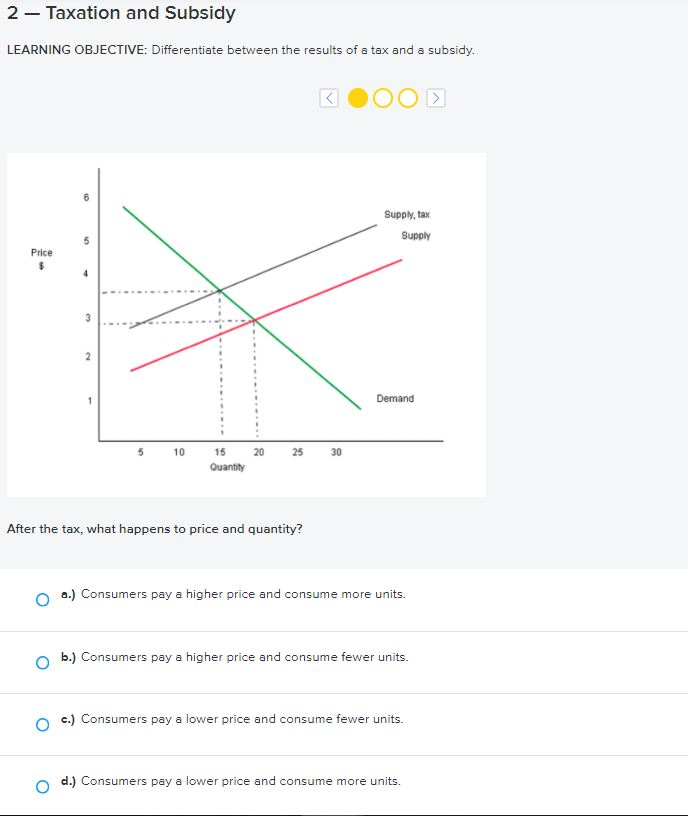
Task: Choose radio button for answer a
Action: pos(43,600)
